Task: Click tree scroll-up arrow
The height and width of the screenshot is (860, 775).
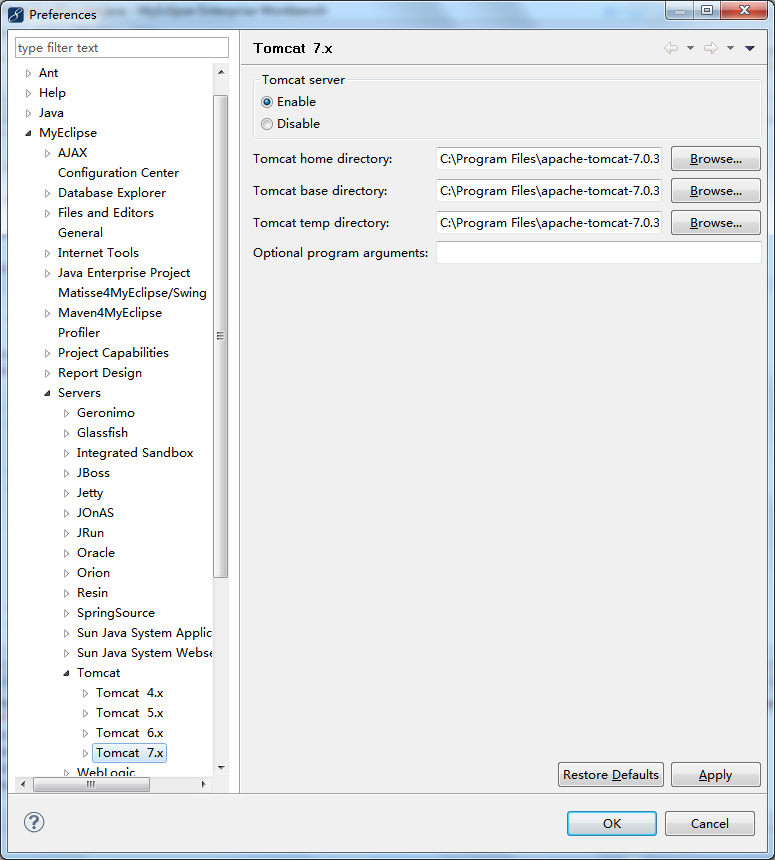Action: (221, 72)
